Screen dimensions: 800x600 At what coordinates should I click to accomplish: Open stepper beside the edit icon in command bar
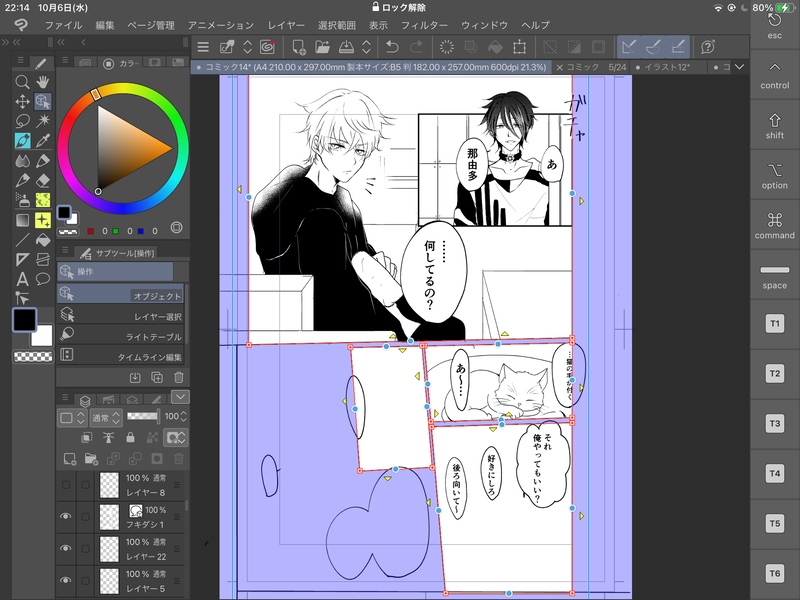pos(247,47)
